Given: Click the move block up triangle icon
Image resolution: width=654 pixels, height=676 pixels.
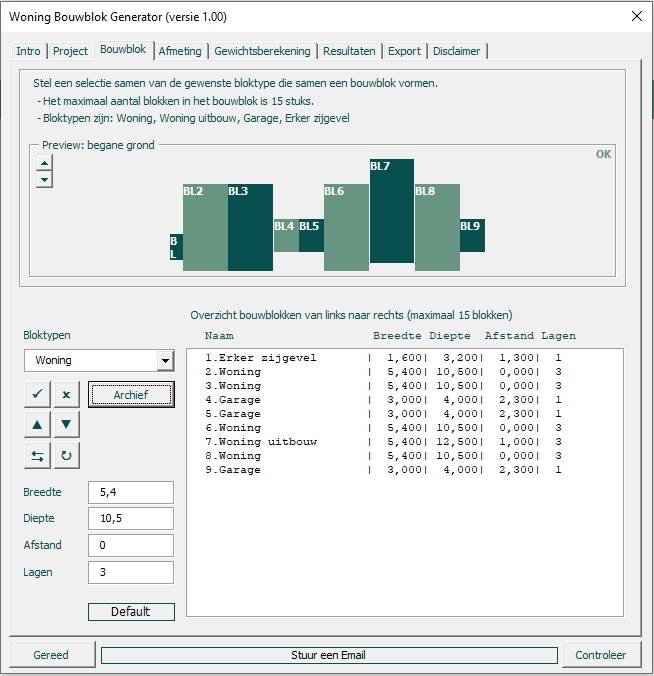Looking at the screenshot, I should pyautogui.click(x=37, y=425).
